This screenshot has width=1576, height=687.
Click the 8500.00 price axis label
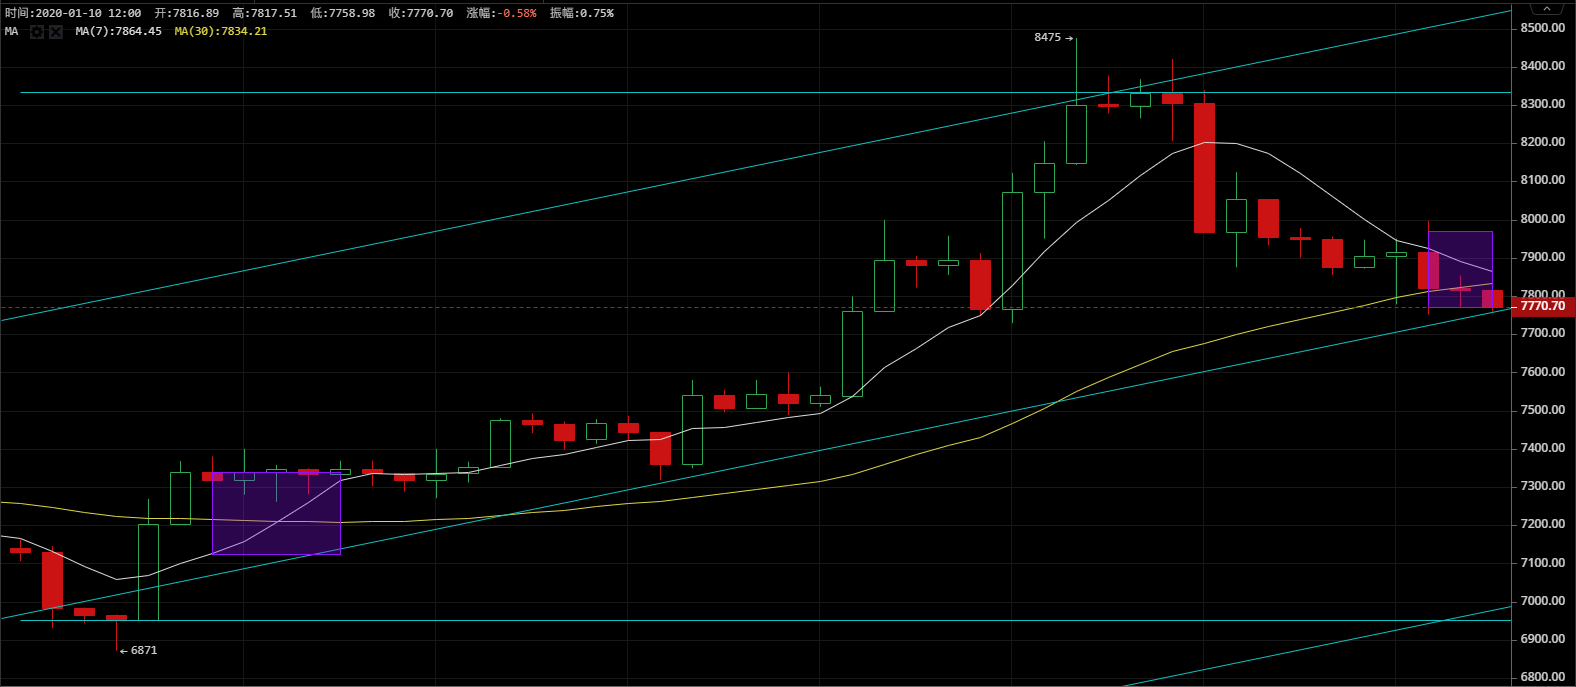pos(1543,28)
